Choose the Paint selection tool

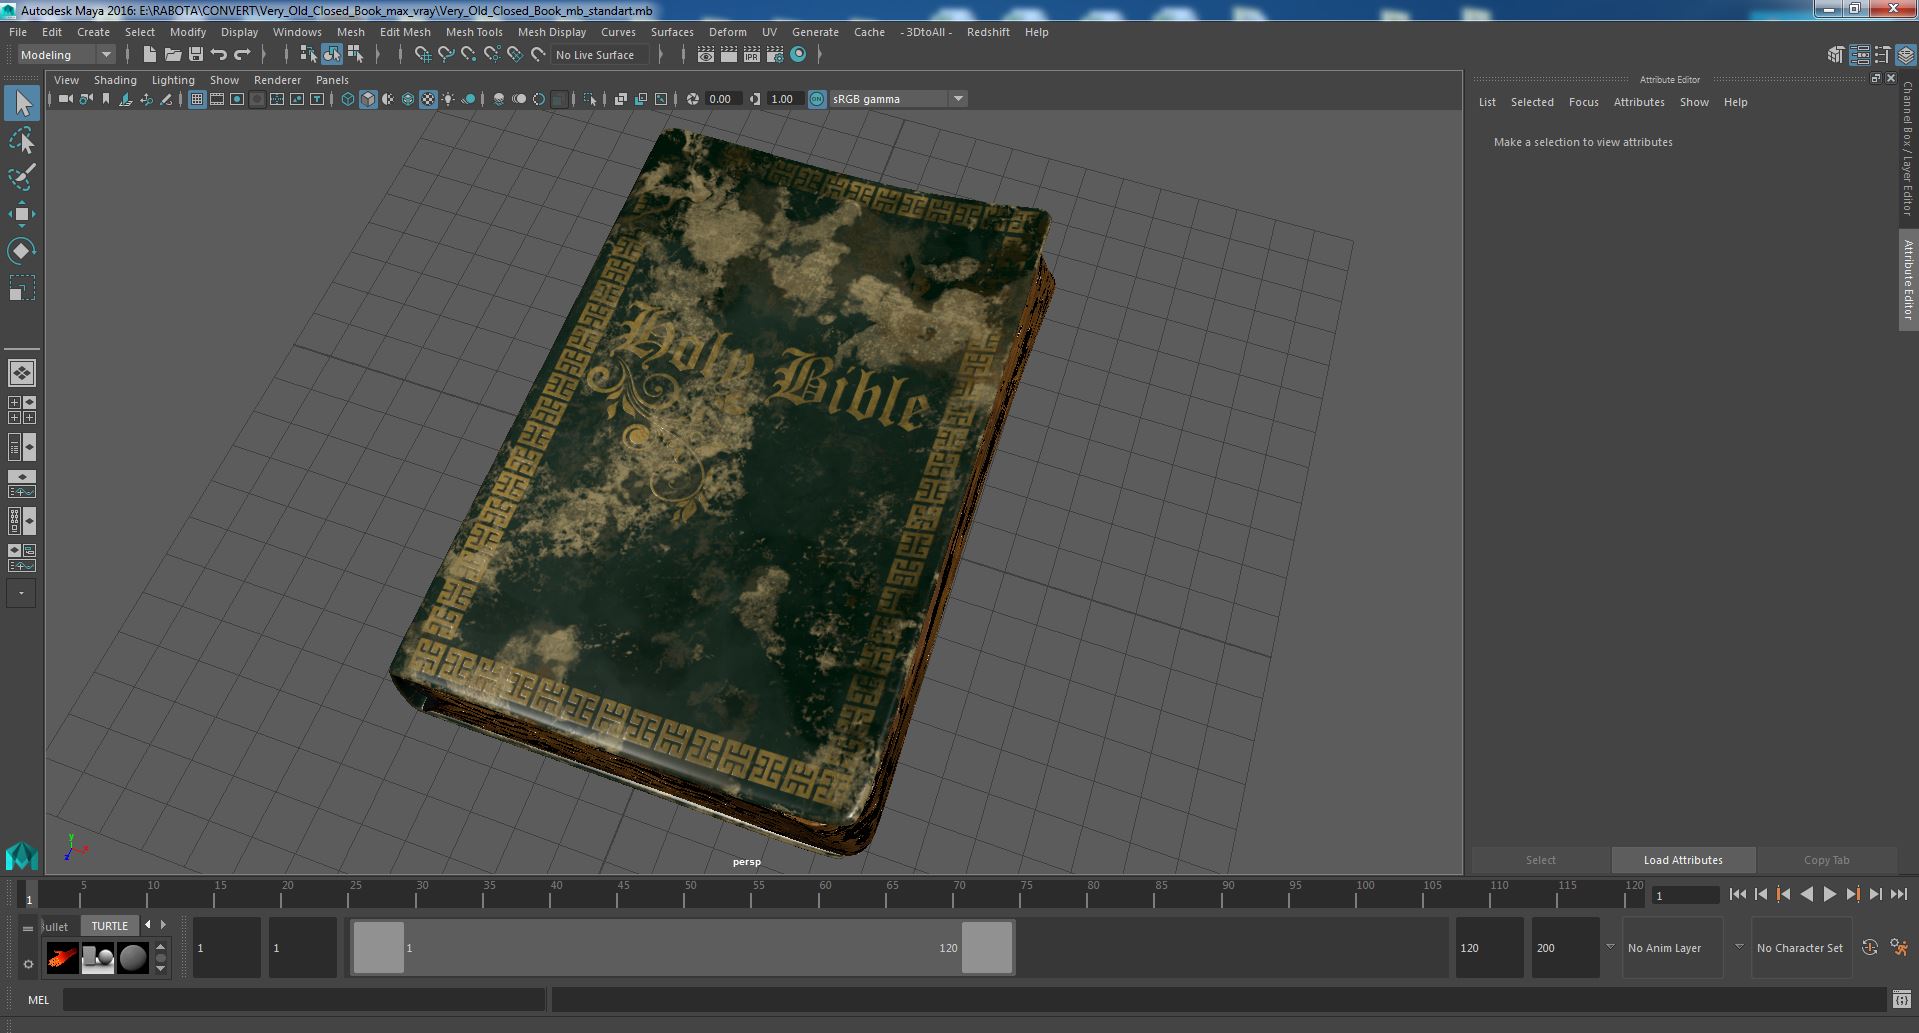tap(22, 177)
